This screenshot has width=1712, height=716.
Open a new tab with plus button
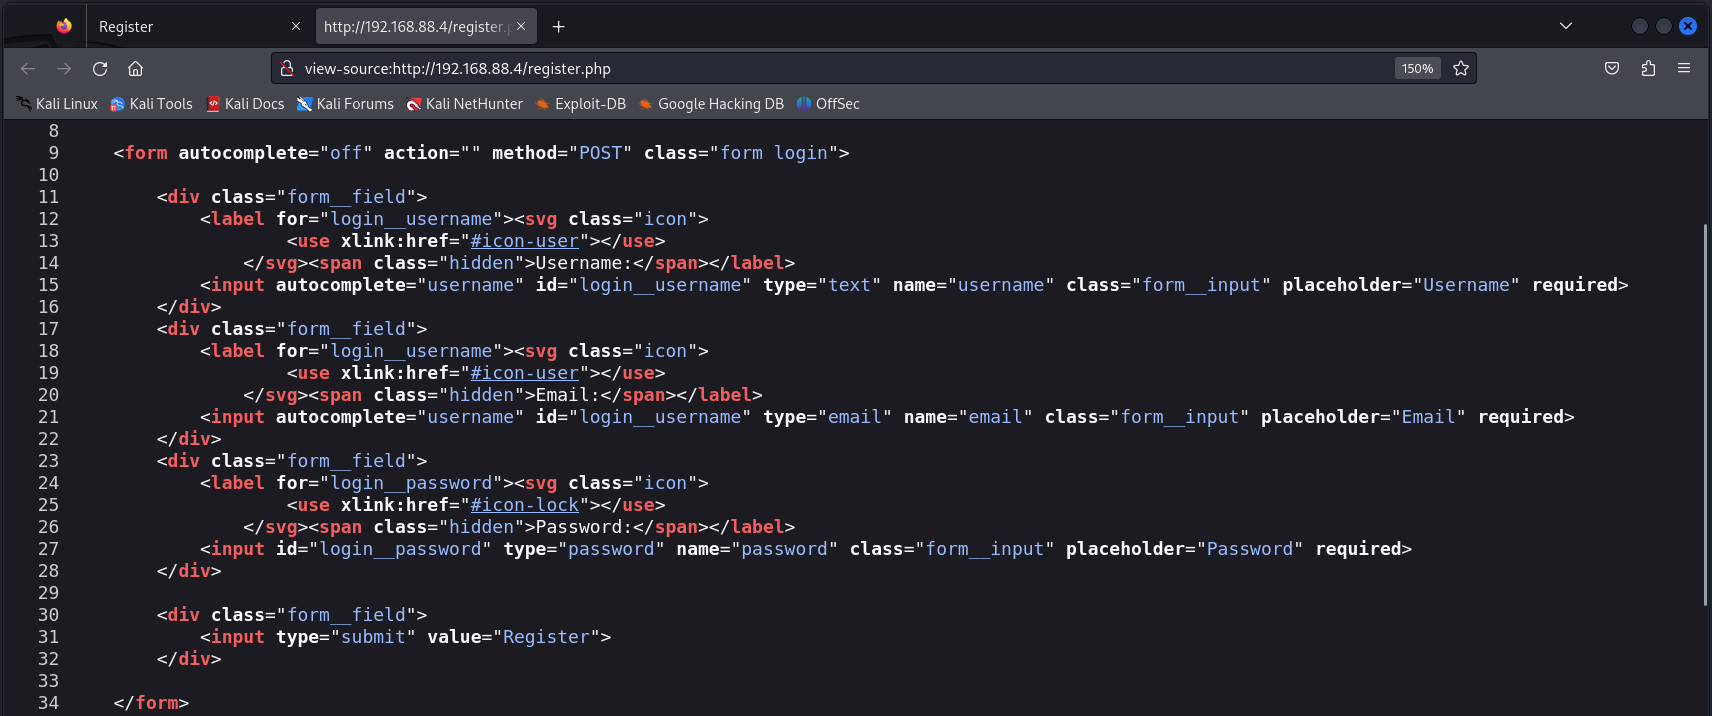click(x=559, y=26)
